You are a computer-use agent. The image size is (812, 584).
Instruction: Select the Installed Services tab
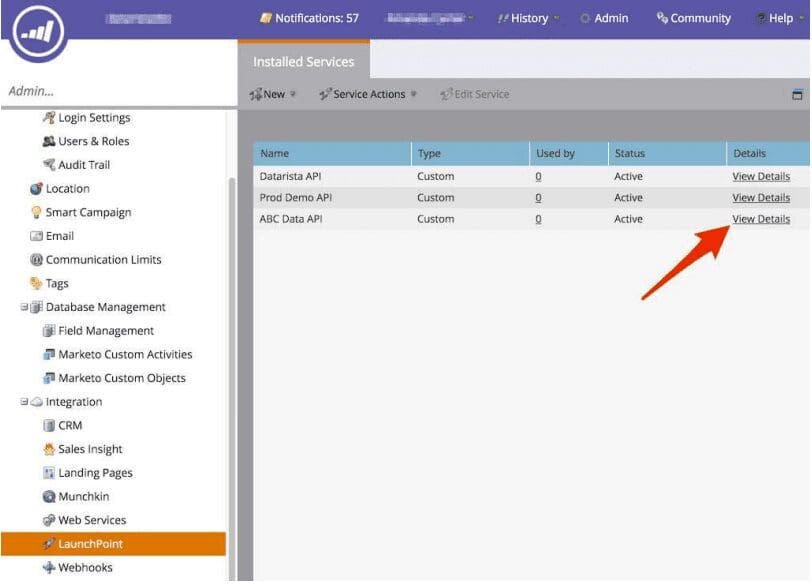[x=303, y=62]
